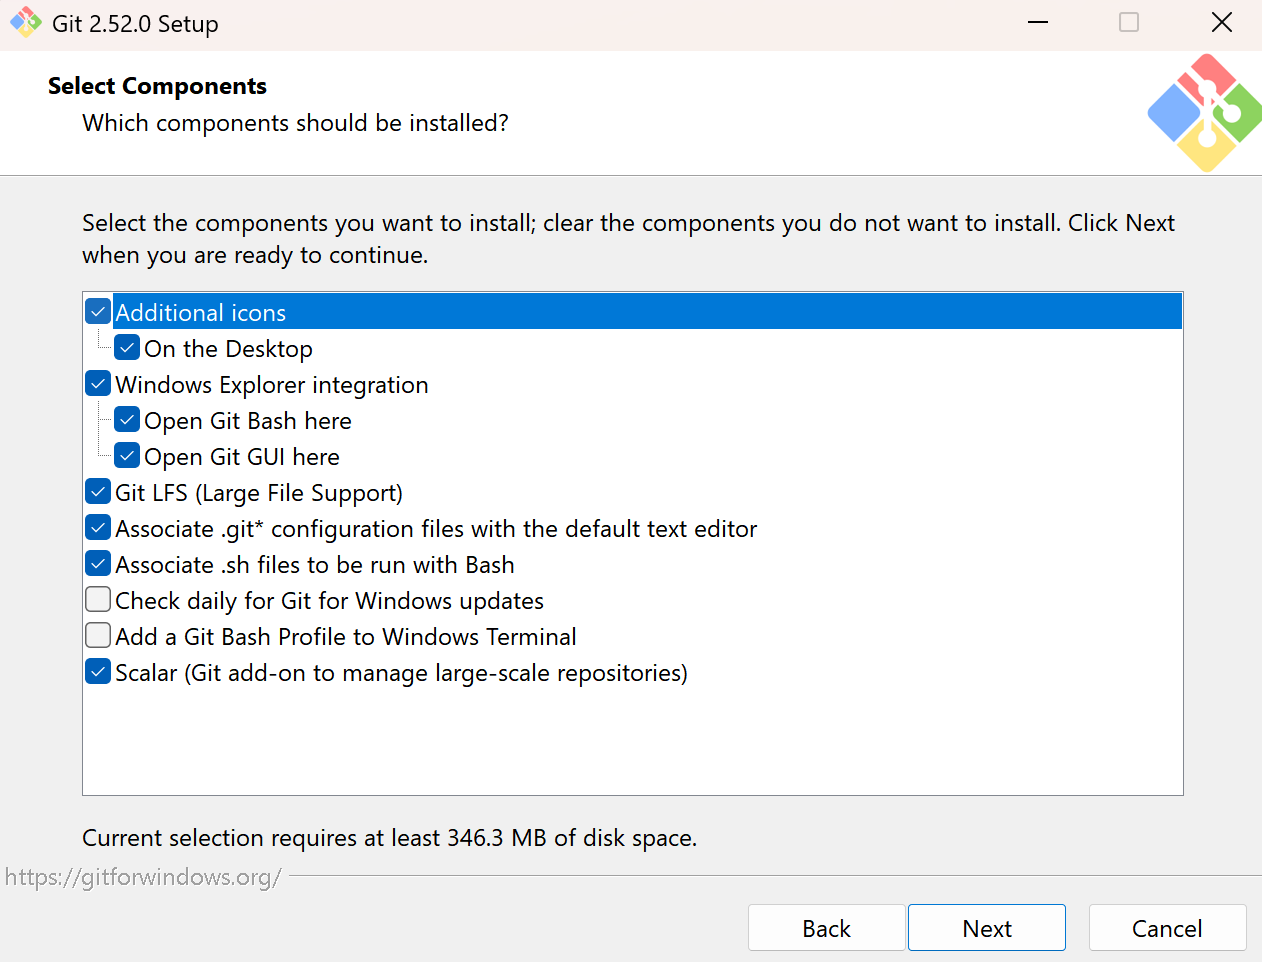Click the Git logo in title bar
The width and height of the screenshot is (1262, 962).
pos(26,22)
